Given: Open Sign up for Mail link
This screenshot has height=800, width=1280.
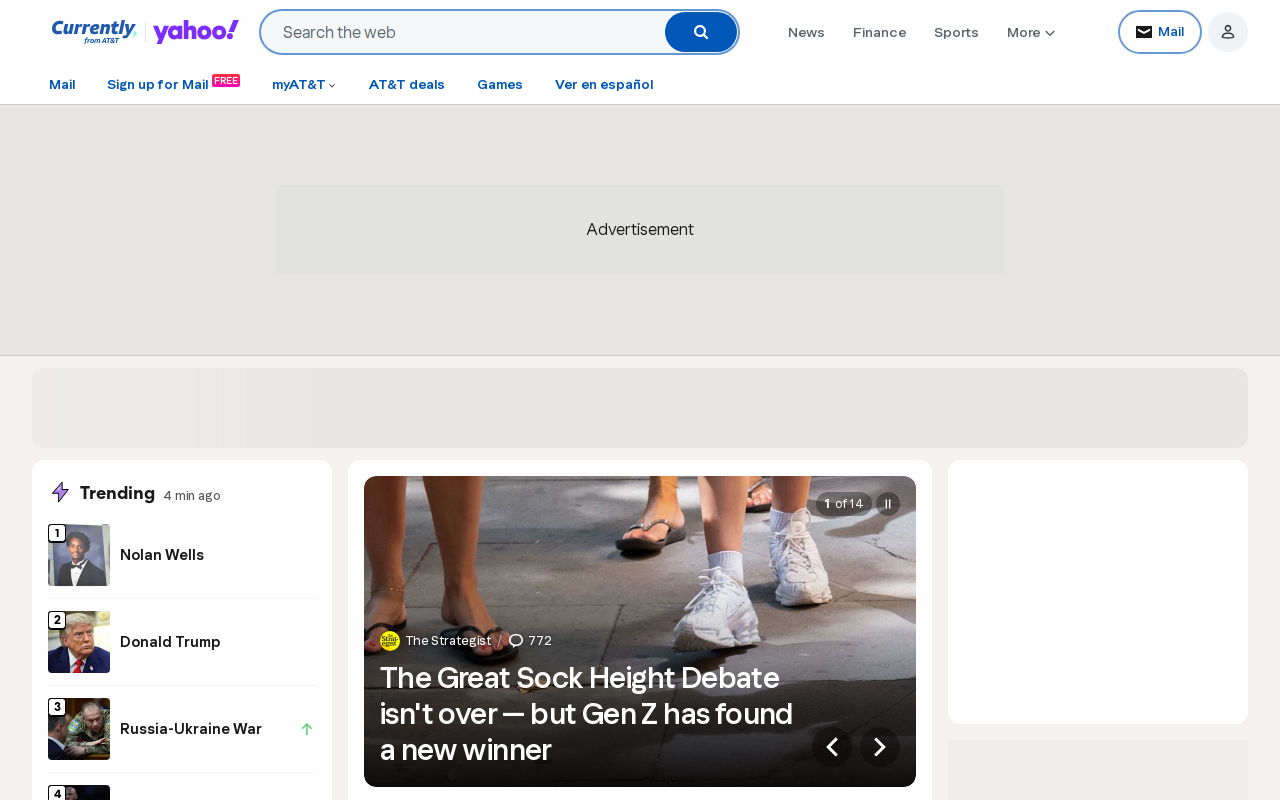Looking at the screenshot, I should click(x=173, y=84).
